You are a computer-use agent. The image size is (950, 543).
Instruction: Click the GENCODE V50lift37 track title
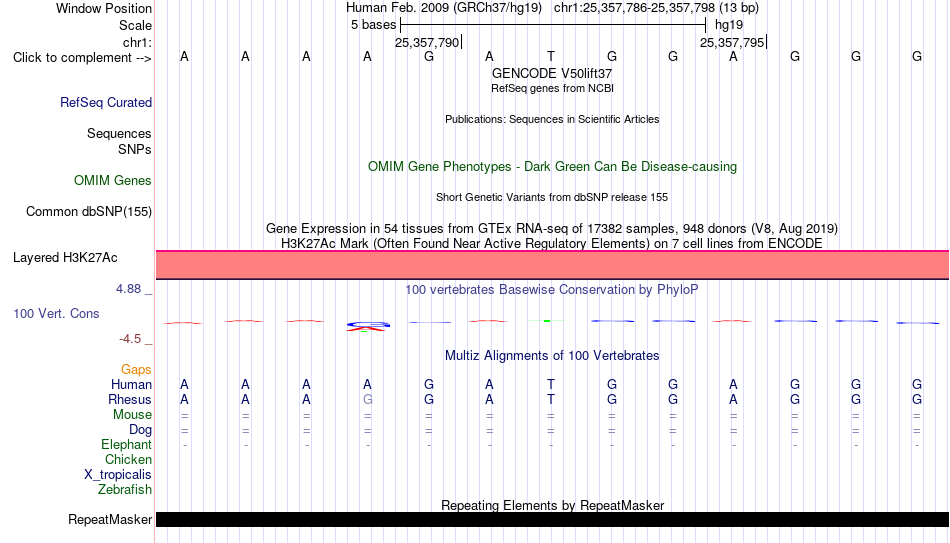[x=552, y=73]
